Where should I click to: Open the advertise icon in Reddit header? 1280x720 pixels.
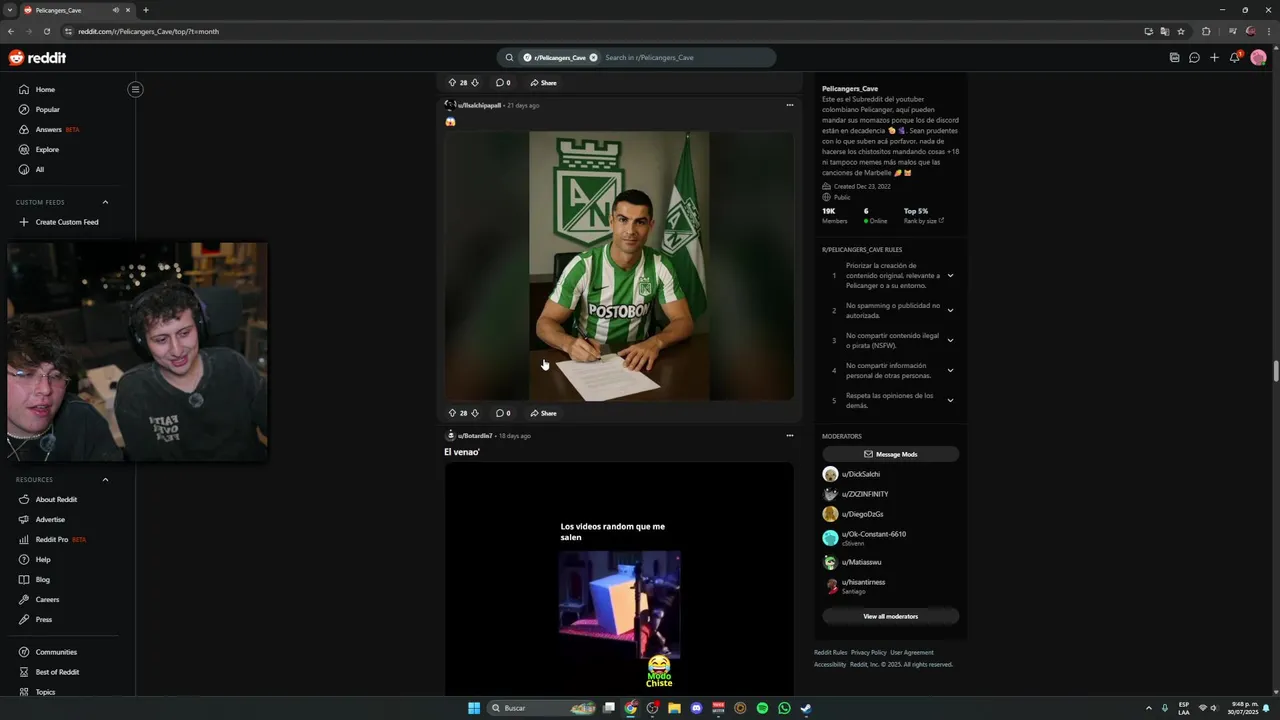point(1174,58)
